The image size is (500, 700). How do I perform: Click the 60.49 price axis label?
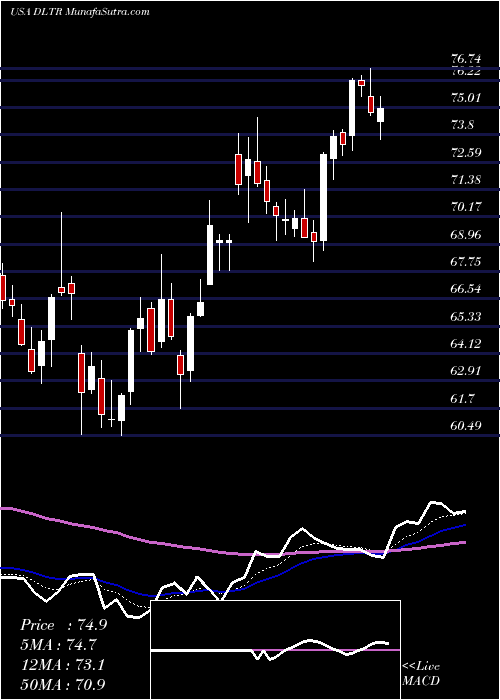pos(467,426)
